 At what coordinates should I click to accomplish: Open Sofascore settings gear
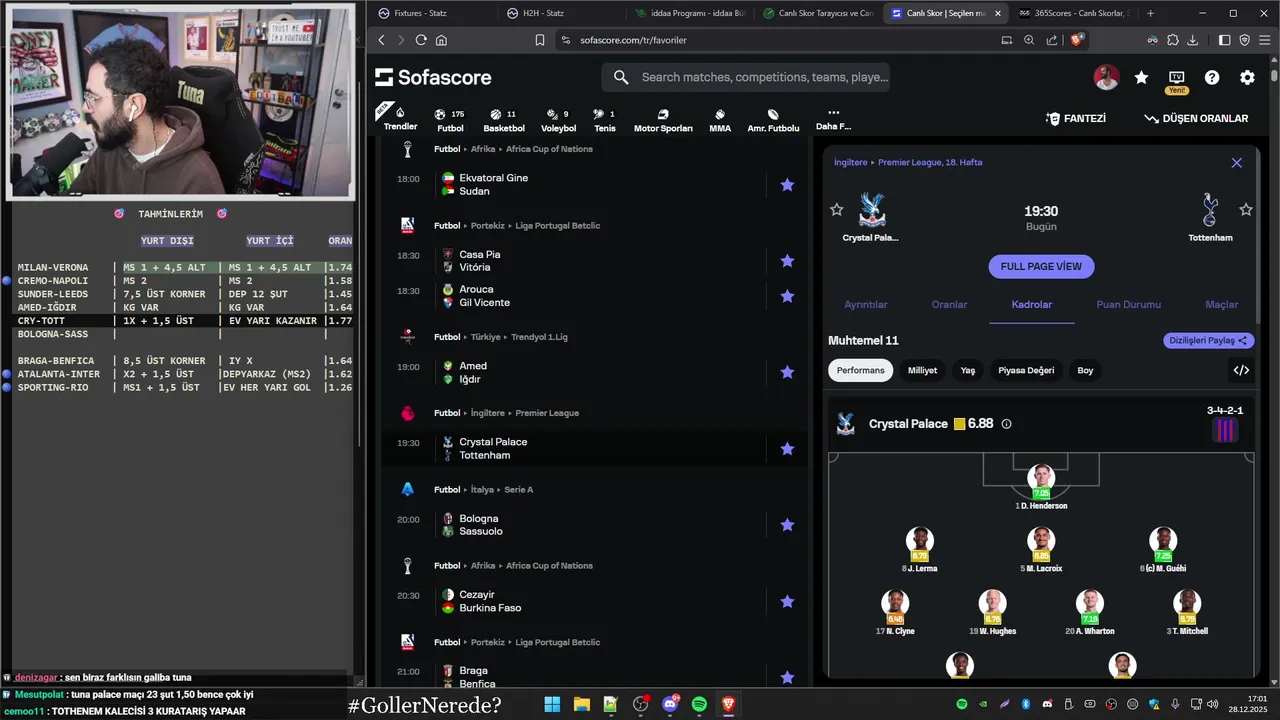click(1247, 77)
